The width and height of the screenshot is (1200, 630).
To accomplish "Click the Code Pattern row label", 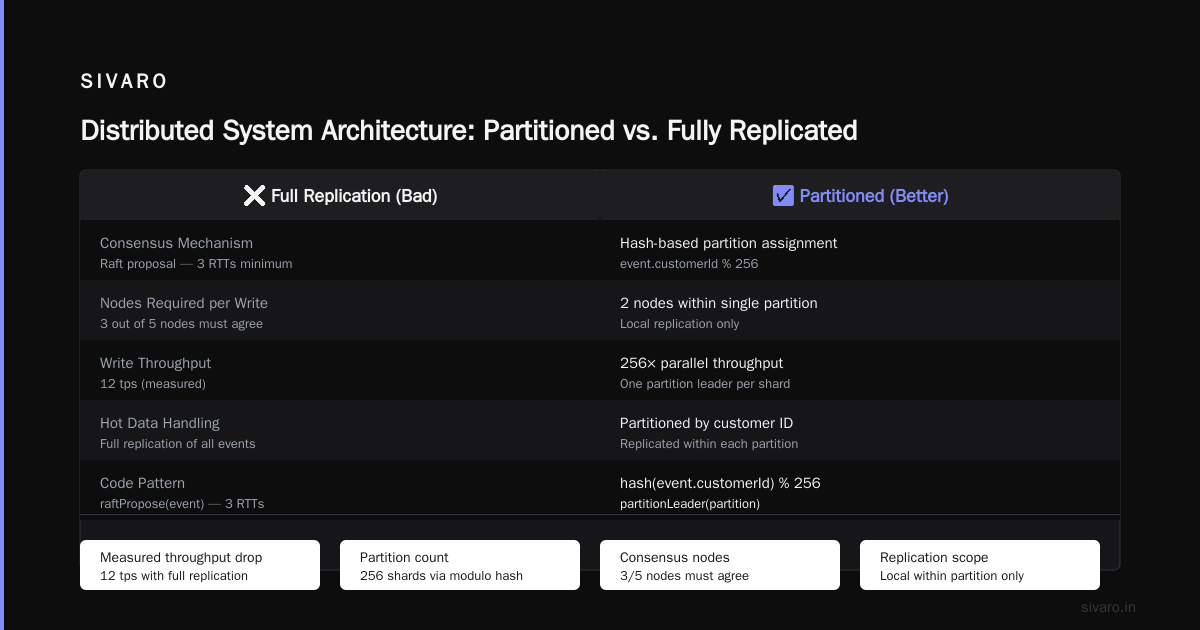I will pyautogui.click(x=142, y=483).
